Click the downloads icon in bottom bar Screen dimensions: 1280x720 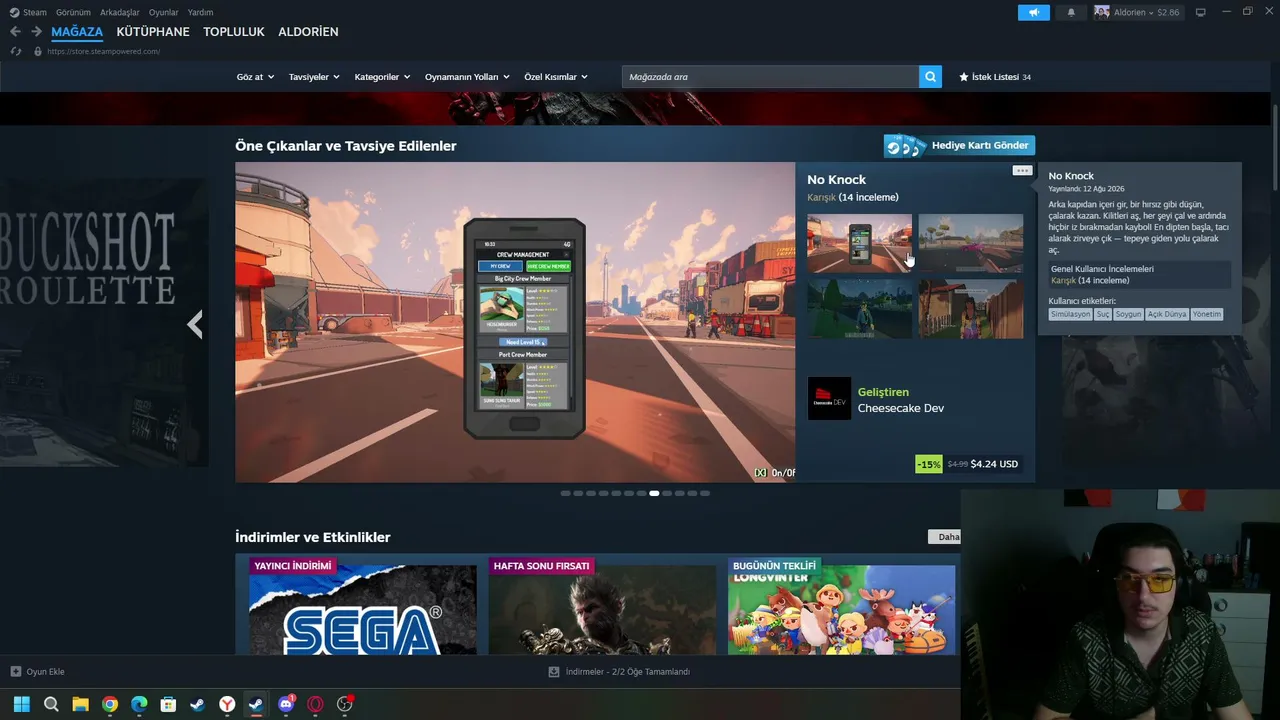click(554, 672)
